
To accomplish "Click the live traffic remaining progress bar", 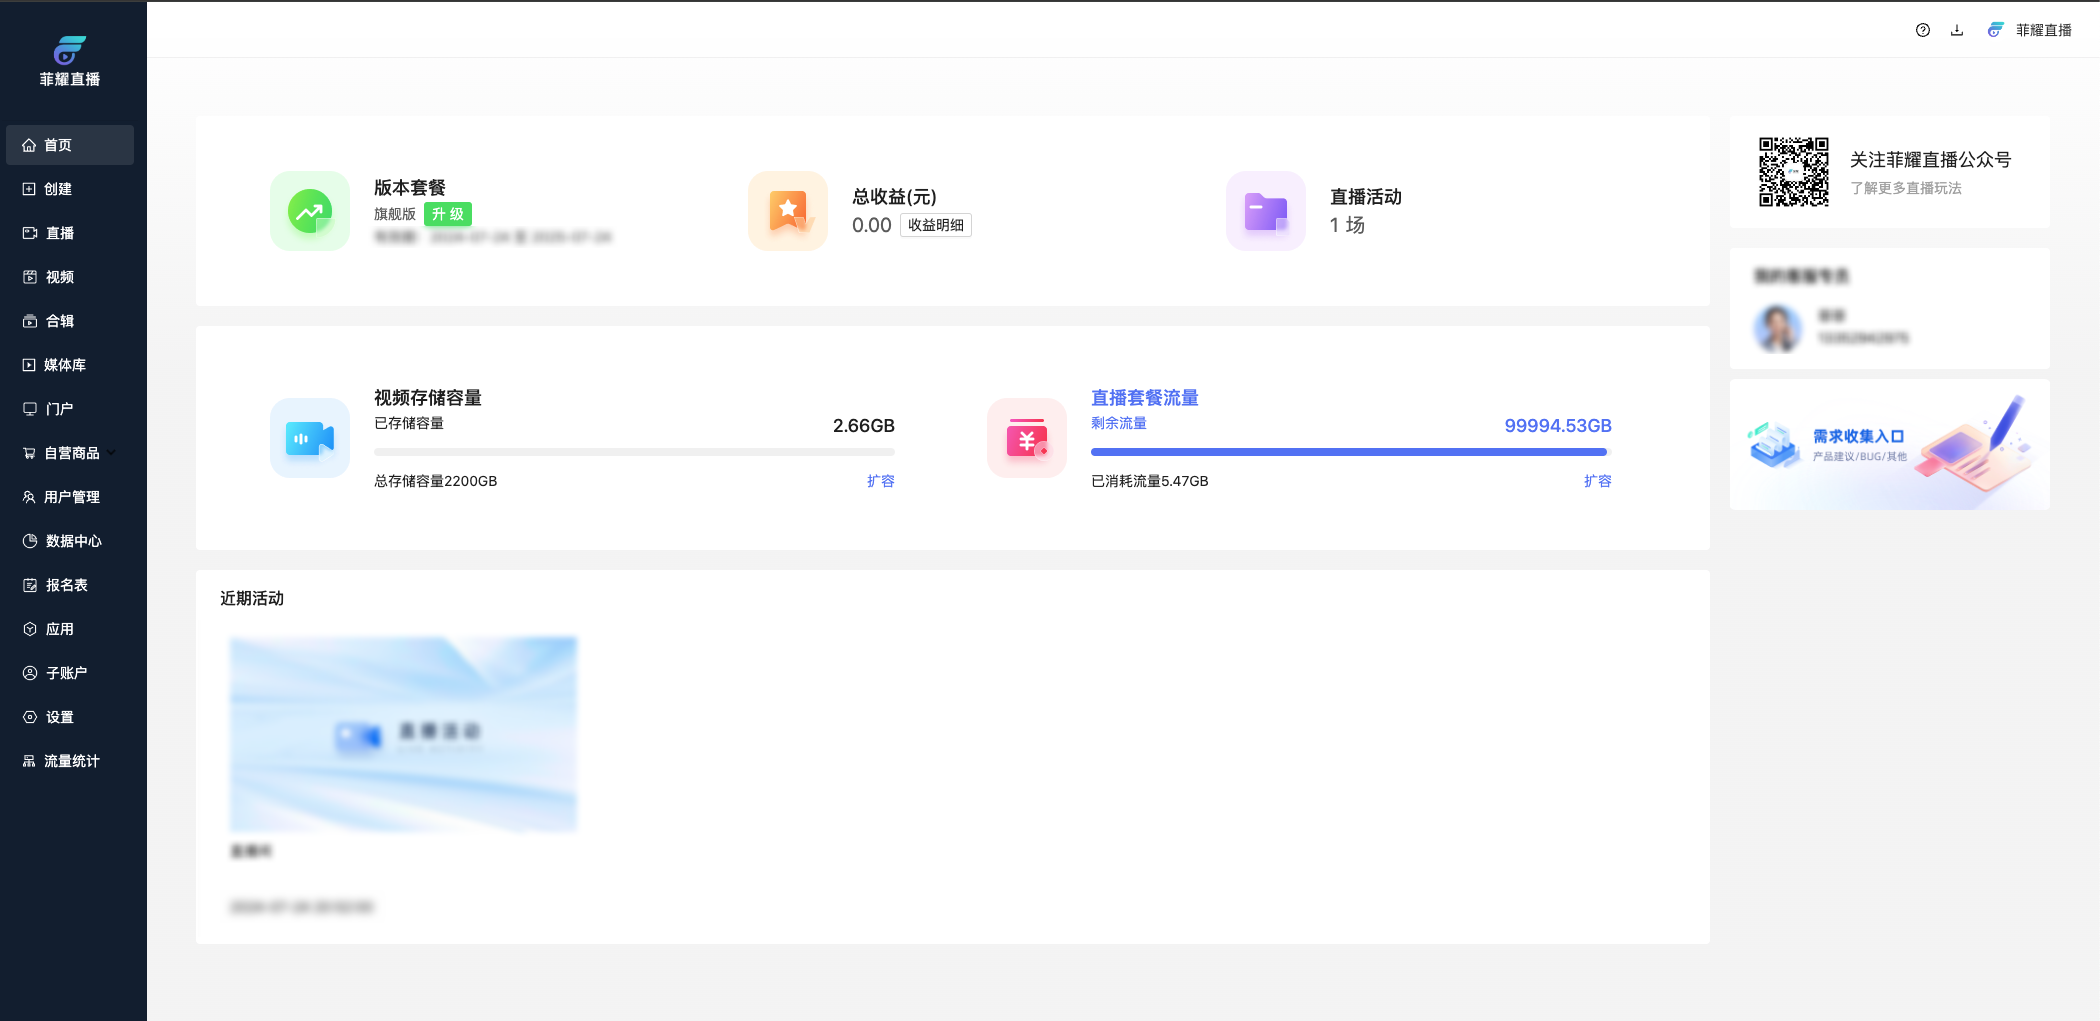I will pos(1350,452).
